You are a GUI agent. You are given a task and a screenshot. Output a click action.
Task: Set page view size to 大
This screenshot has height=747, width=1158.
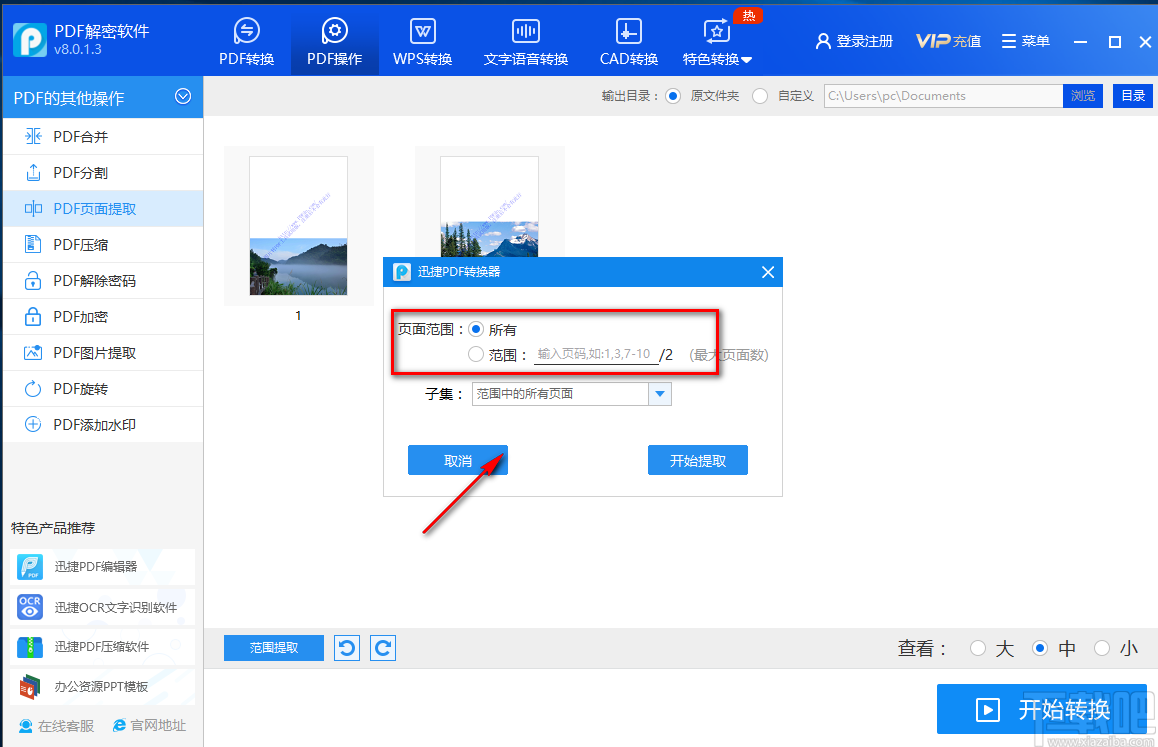click(978, 648)
